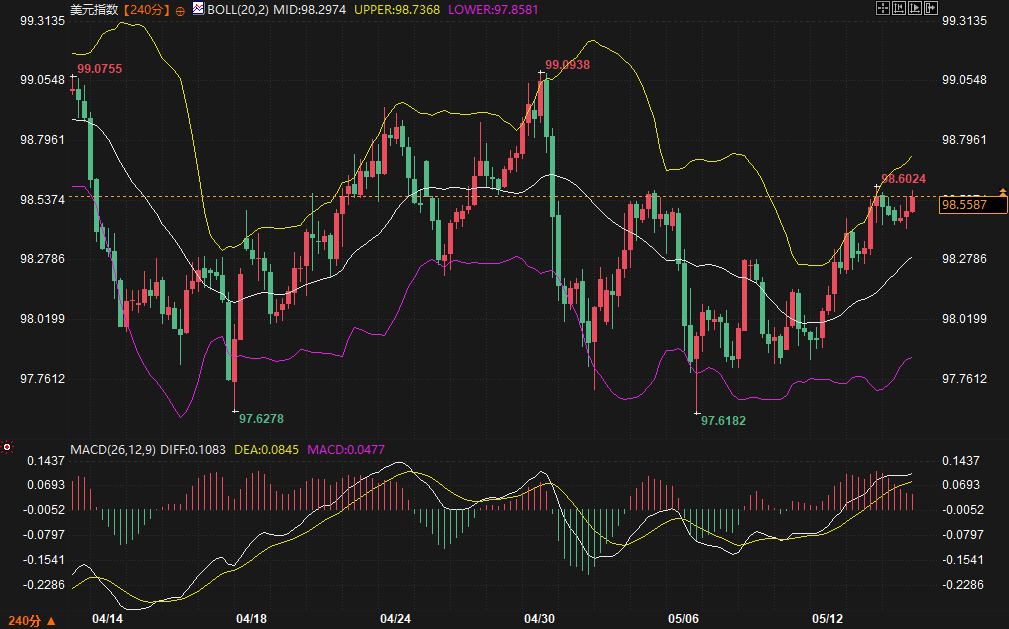Click the shift-chart-right arrow icon
The width and height of the screenshot is (1009, 629).
(x=931, y=8)
